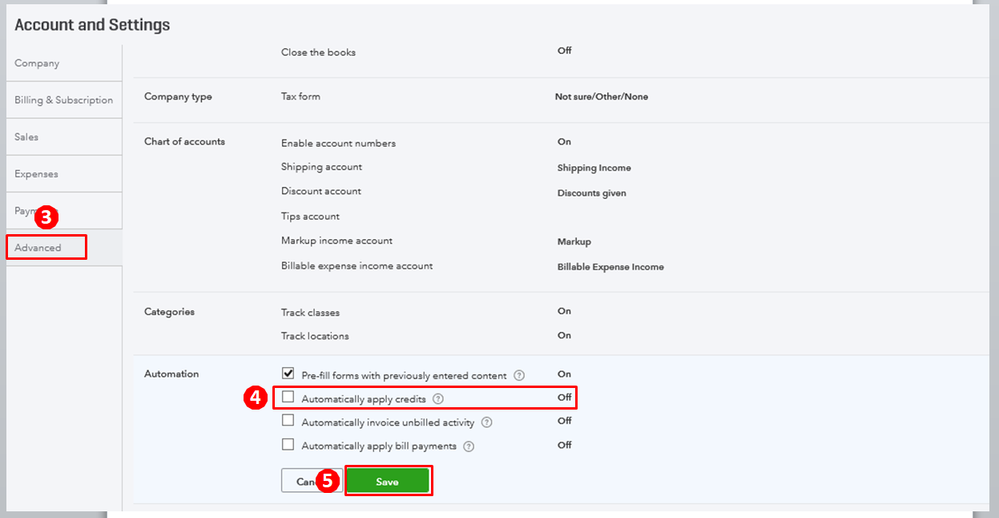Switch to the Company tab
This screenshot has height=518, width=999.
(x=37, y=63)
